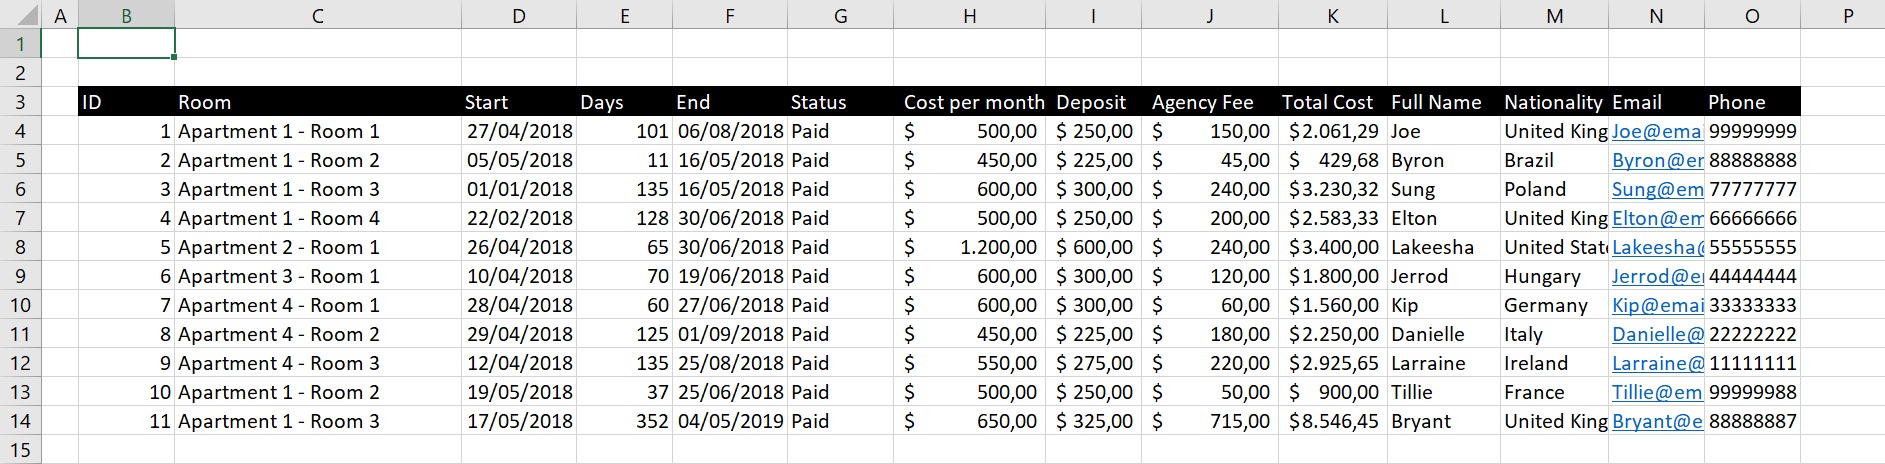Select cell 'Apartment 2 - Room 1'

[x=318, y=247]
